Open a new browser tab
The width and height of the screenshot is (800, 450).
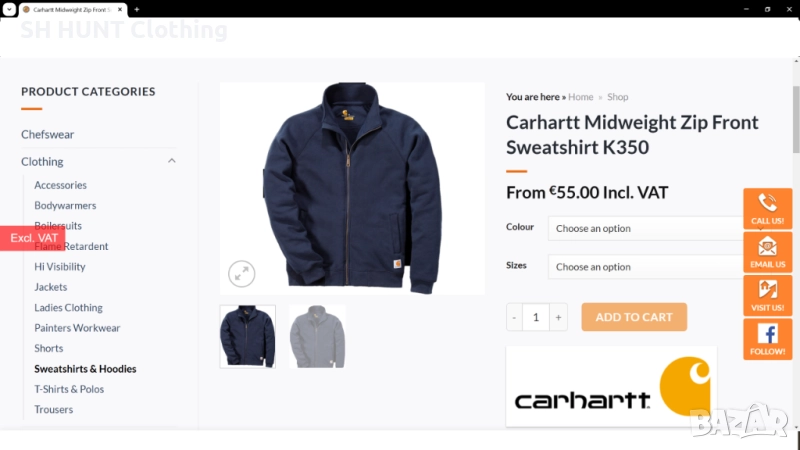pos(137,9)
